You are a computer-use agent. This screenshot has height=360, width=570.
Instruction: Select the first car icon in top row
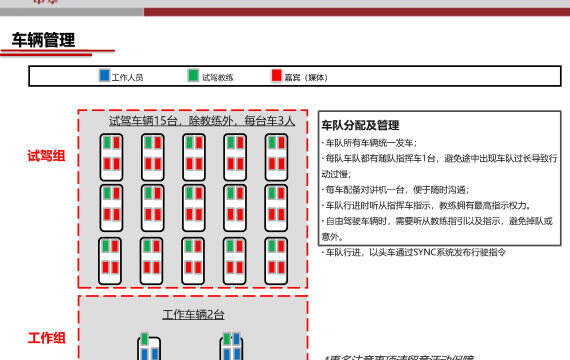[112, 157]
